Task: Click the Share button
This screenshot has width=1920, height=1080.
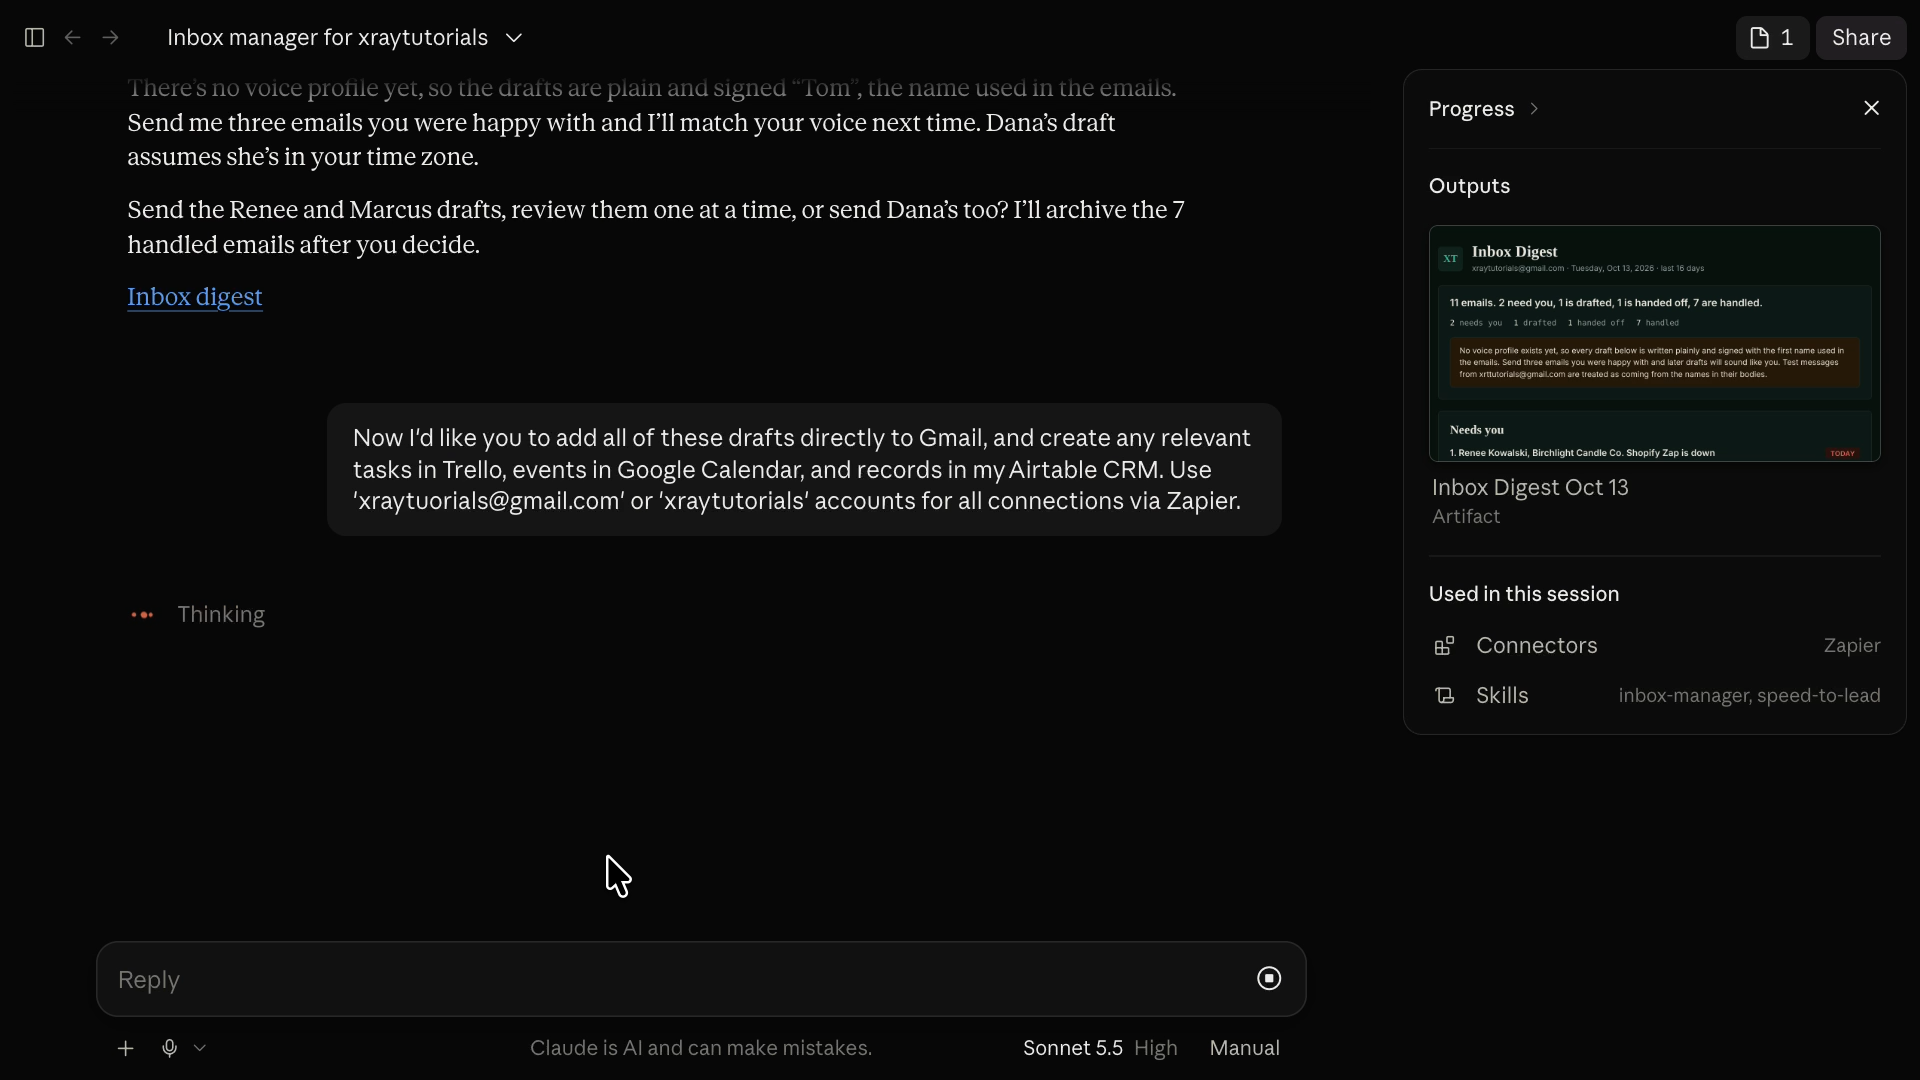Action: pos(1861,38)
